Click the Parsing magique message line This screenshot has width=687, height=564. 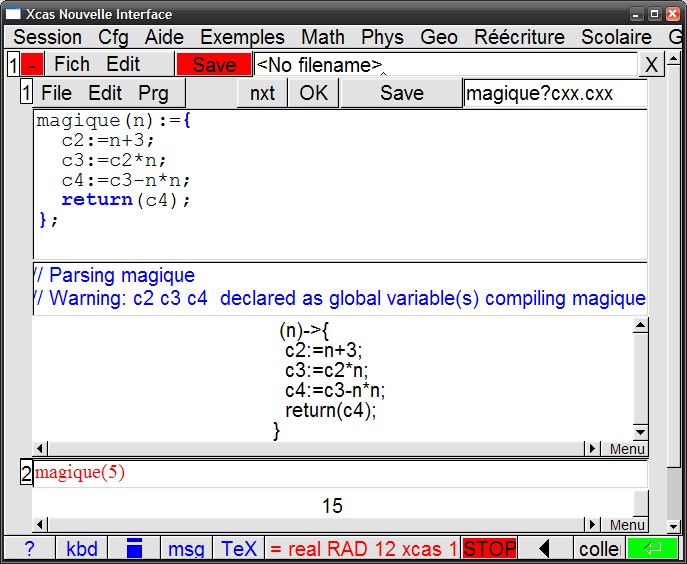coord(114,275)
